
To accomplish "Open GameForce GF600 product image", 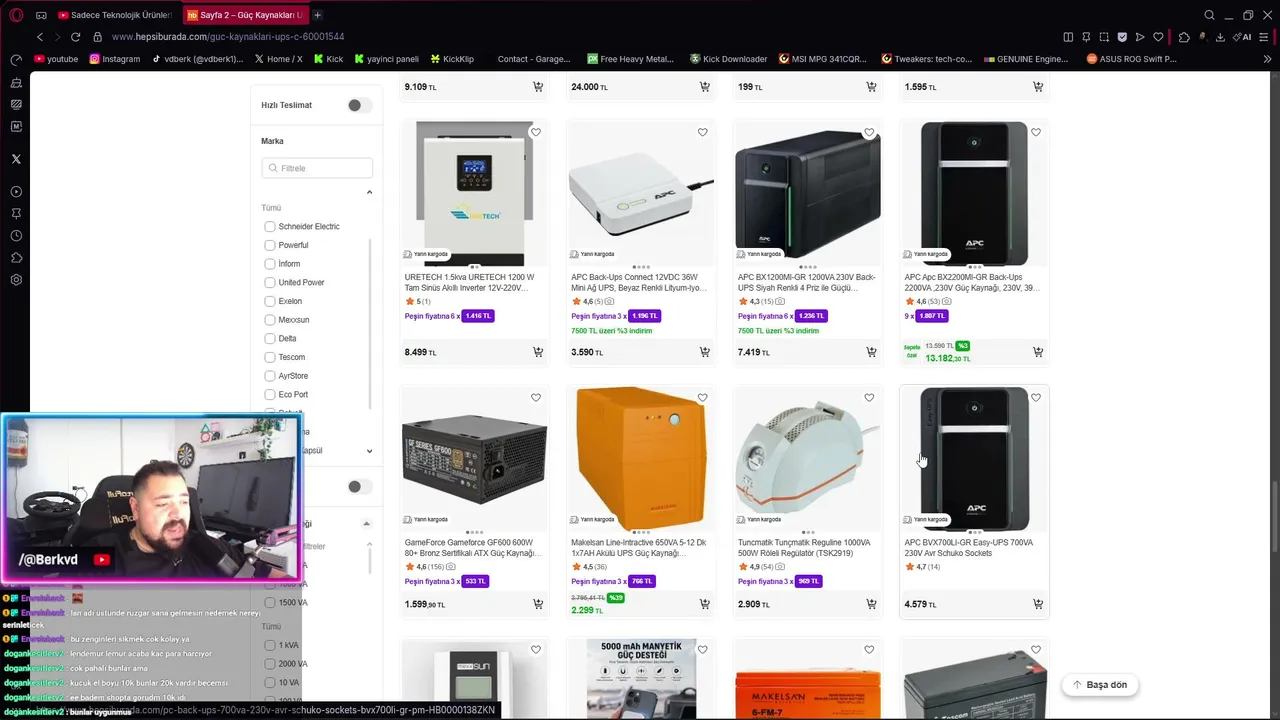I will coord(474,459).
